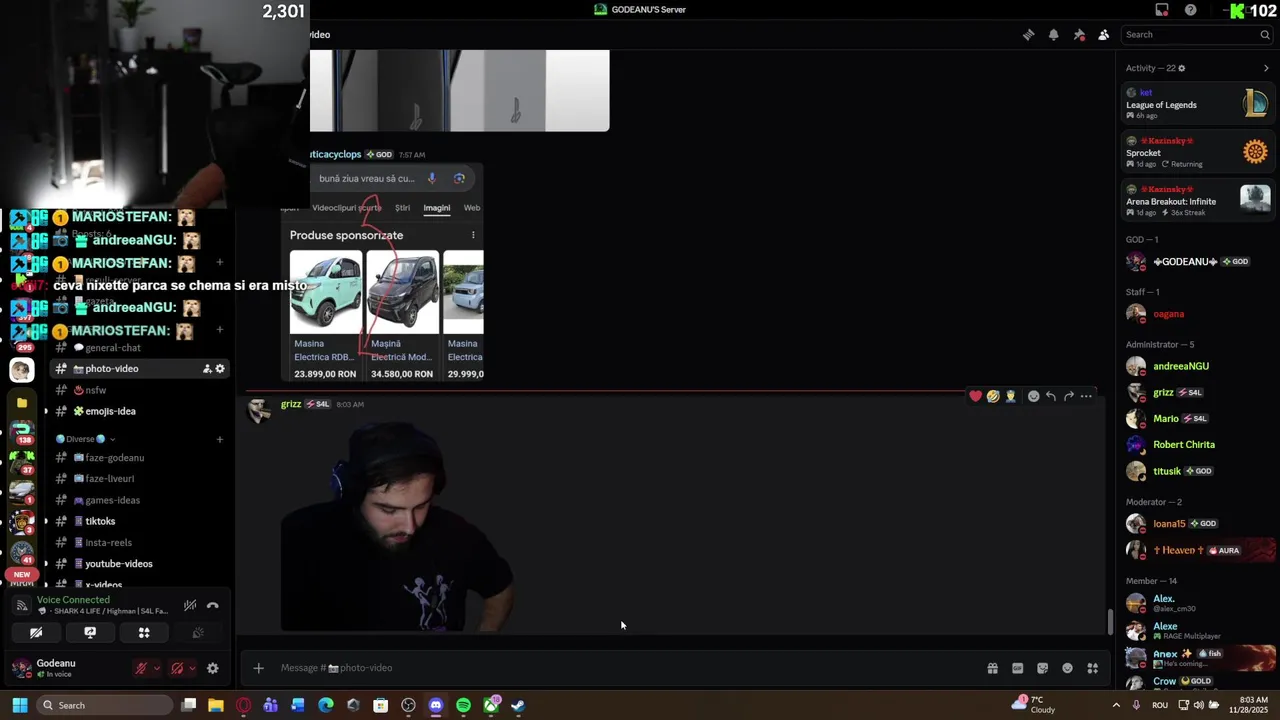Switch to Știri tab in the posted image

402,208
